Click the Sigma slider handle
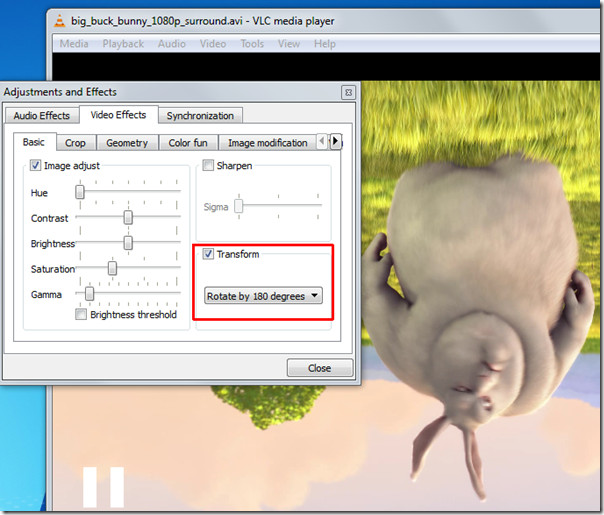604x515 pixels. (239, 206)
